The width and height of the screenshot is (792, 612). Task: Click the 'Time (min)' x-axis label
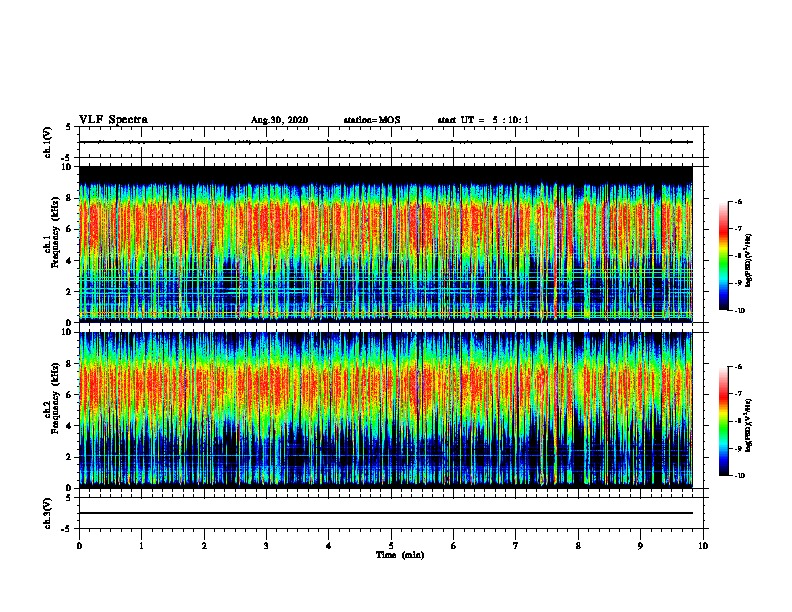point(400,555)
